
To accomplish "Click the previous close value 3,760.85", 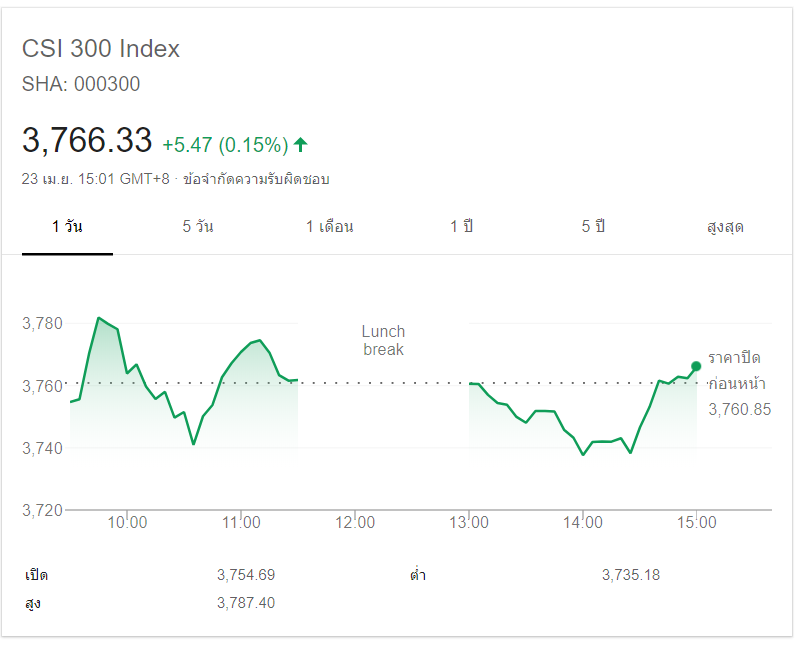I will [x=739, y=409].
